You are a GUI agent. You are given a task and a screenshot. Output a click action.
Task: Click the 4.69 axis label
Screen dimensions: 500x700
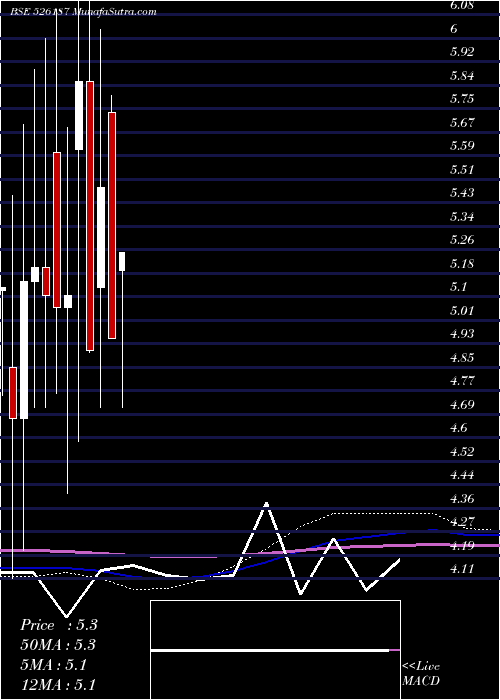462,404
